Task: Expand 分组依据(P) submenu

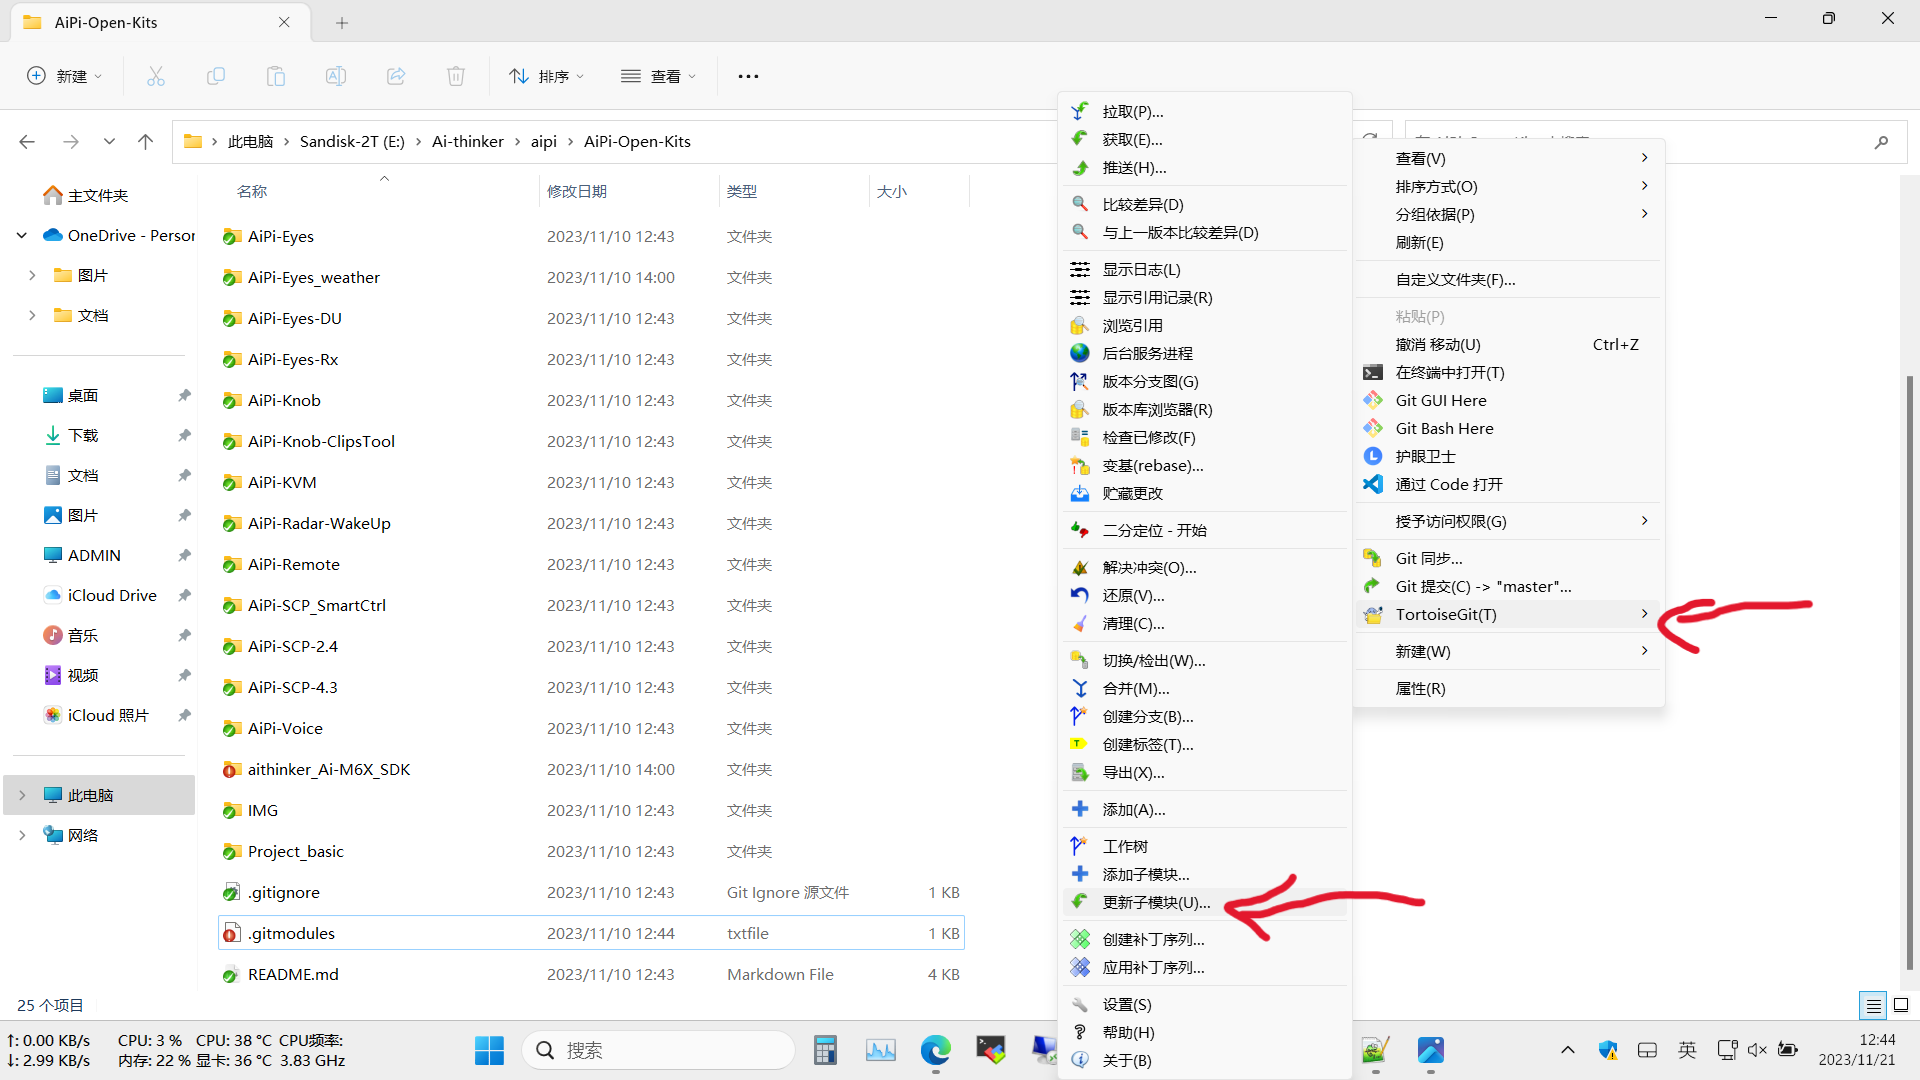Action: click(x=1508, y=214)
